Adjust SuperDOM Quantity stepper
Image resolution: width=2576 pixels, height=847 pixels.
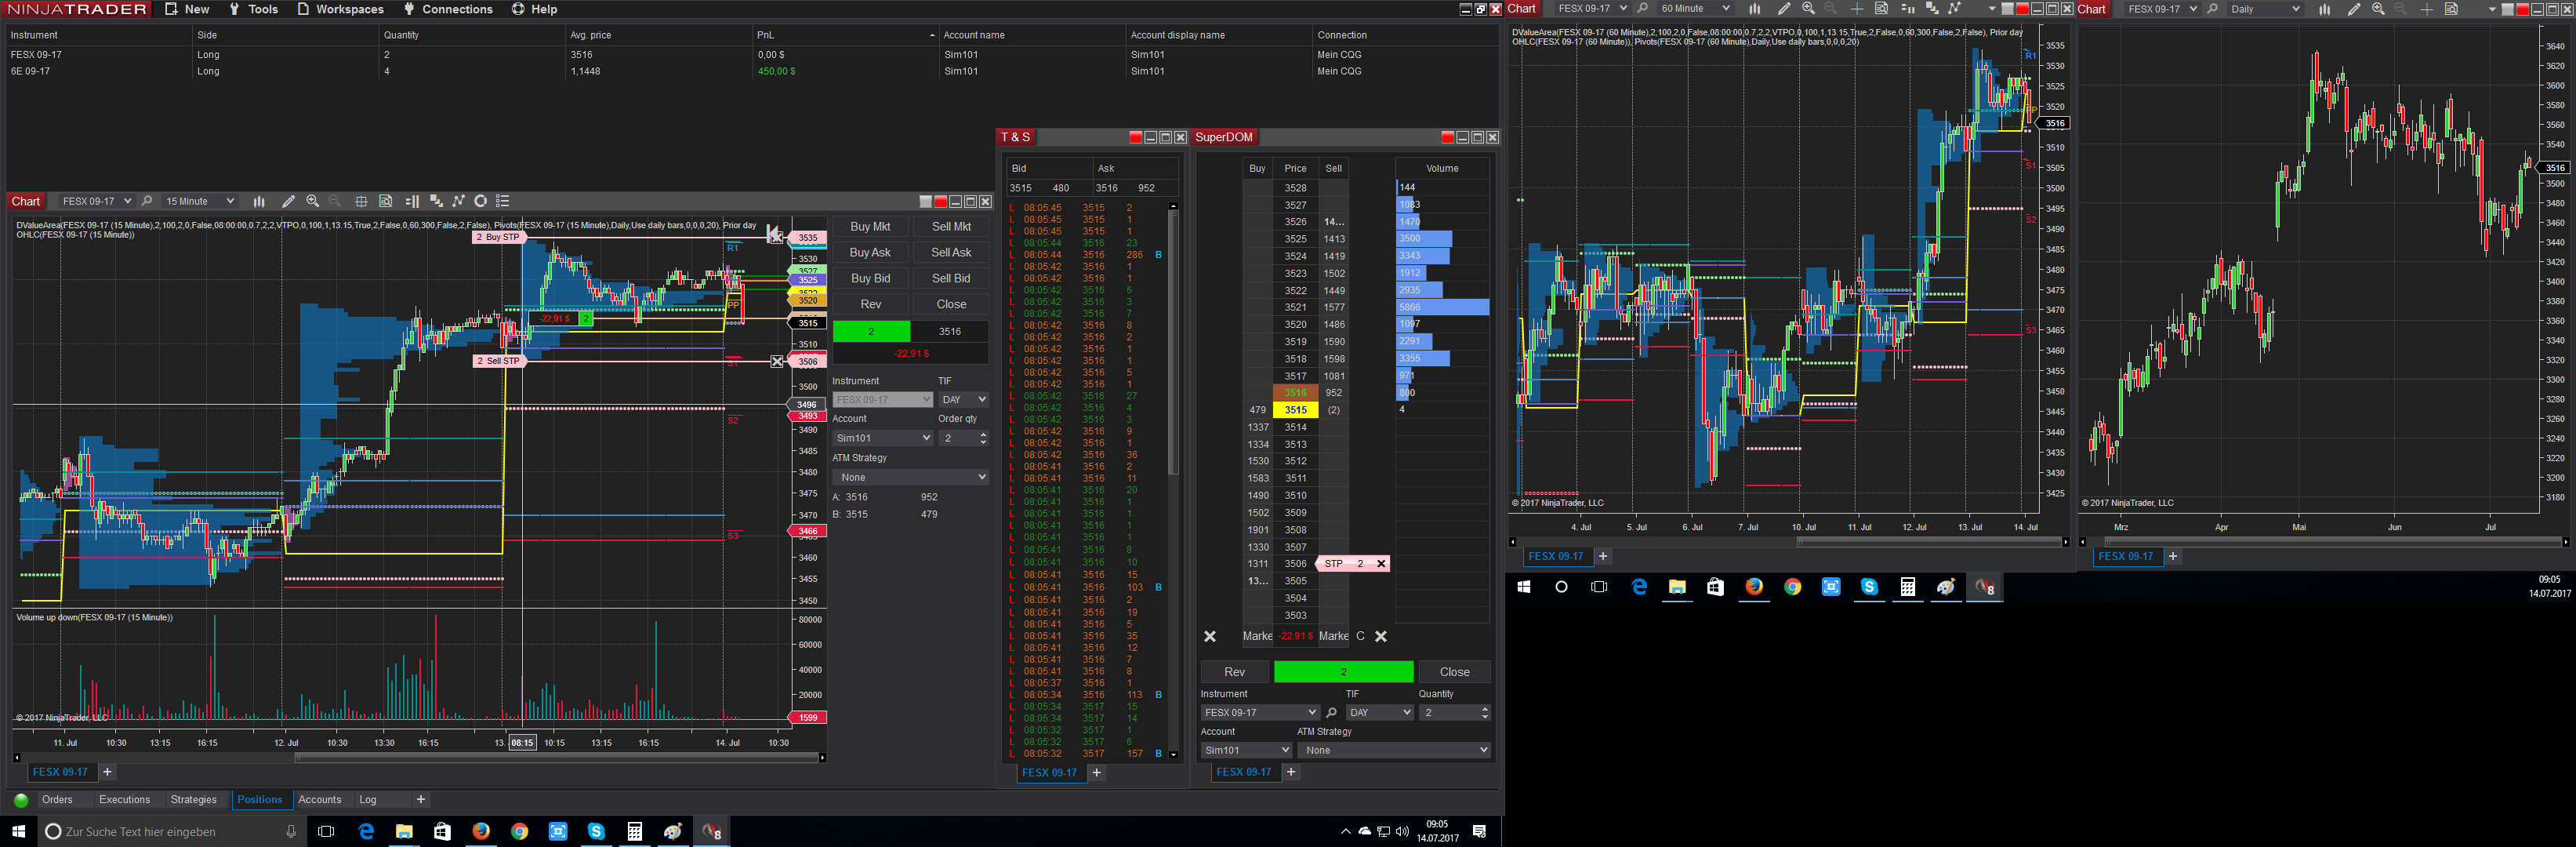(1484, 713)
